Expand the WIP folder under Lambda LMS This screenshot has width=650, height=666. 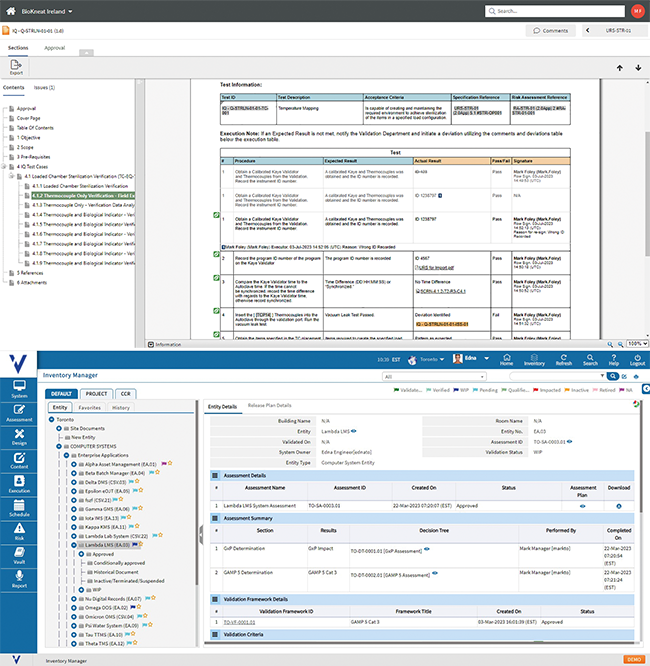pyautogui.click(x=81, y=590)
